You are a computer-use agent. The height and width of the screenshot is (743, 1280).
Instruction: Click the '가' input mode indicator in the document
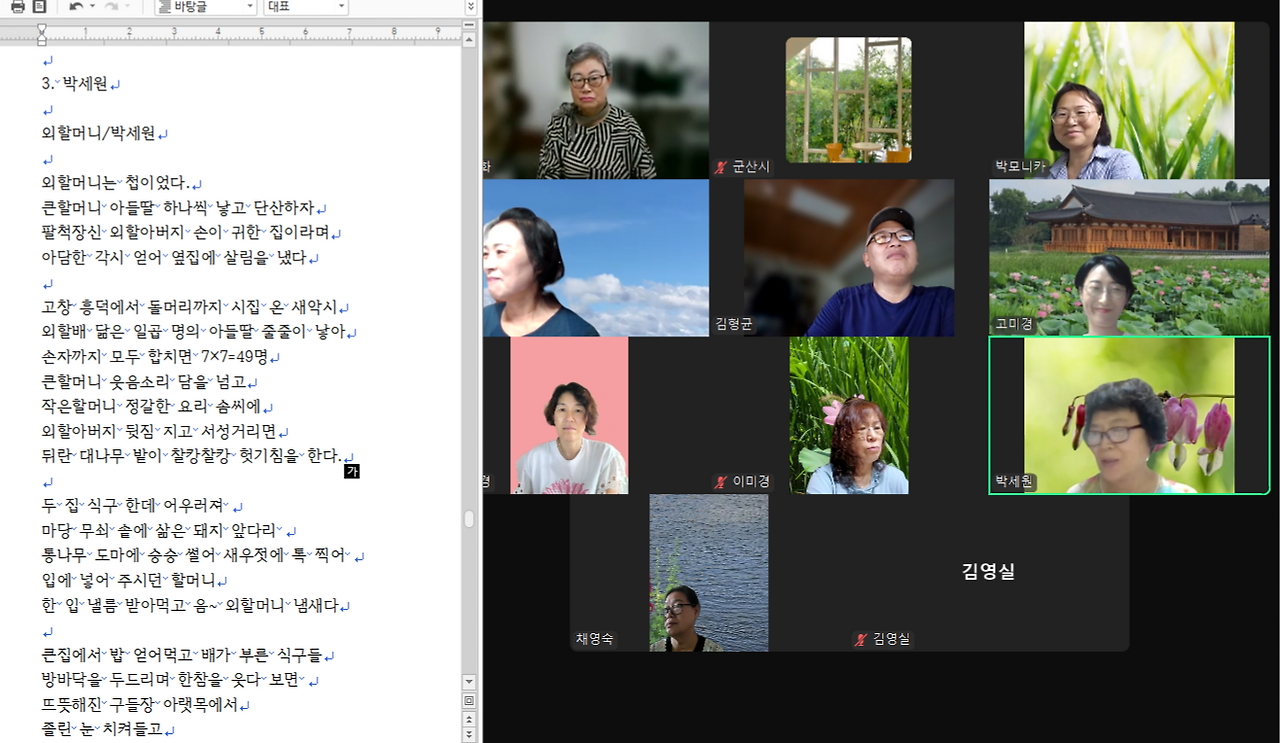pyautogui.click(x=351, y=470)
